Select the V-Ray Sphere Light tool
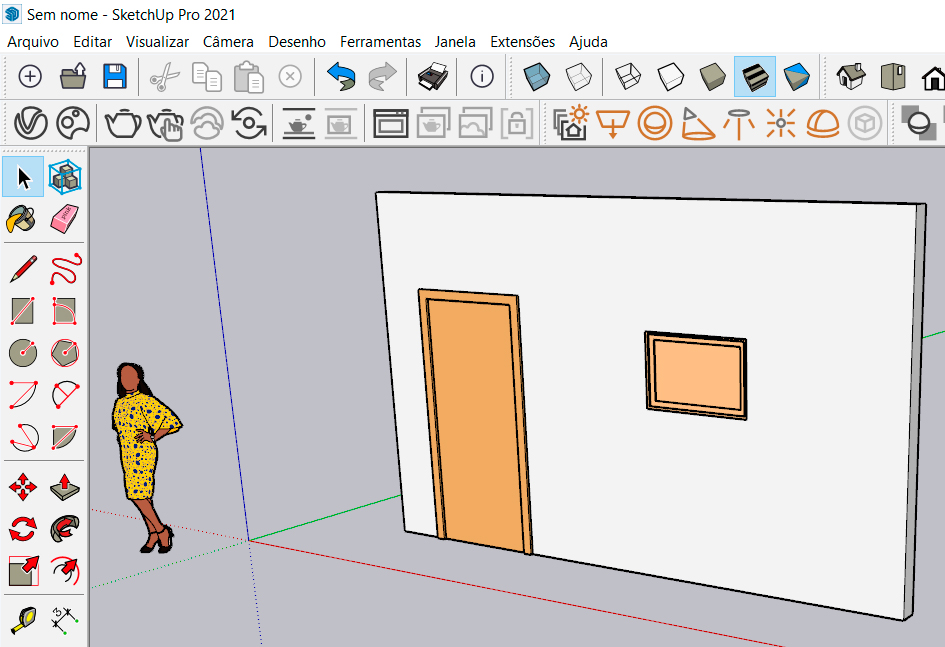 tap(655, 123)
